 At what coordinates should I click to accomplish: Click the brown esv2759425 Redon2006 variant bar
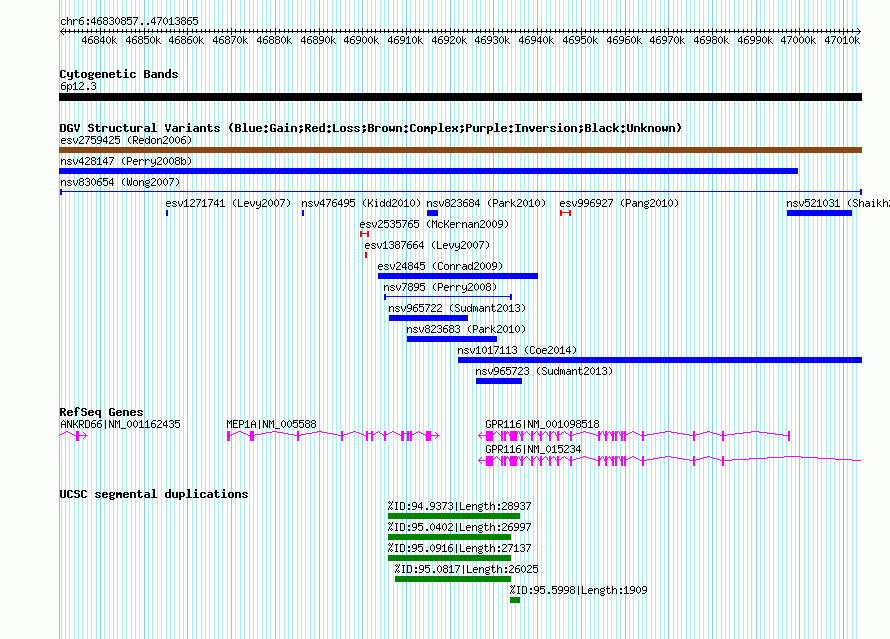pyautogui.click(x=460, y=150)
